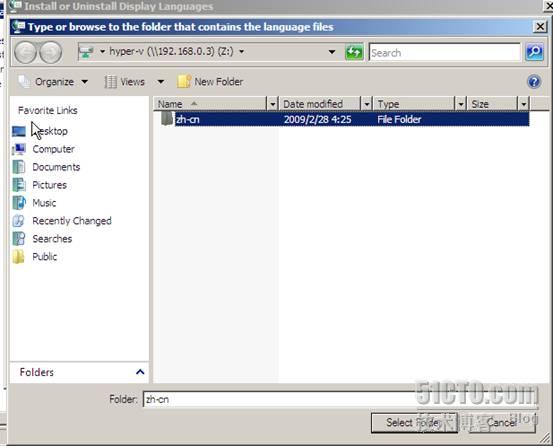553x446 pixels.
Task: Click the Pictures icon in Favorite Links
Action: (19, 185)
